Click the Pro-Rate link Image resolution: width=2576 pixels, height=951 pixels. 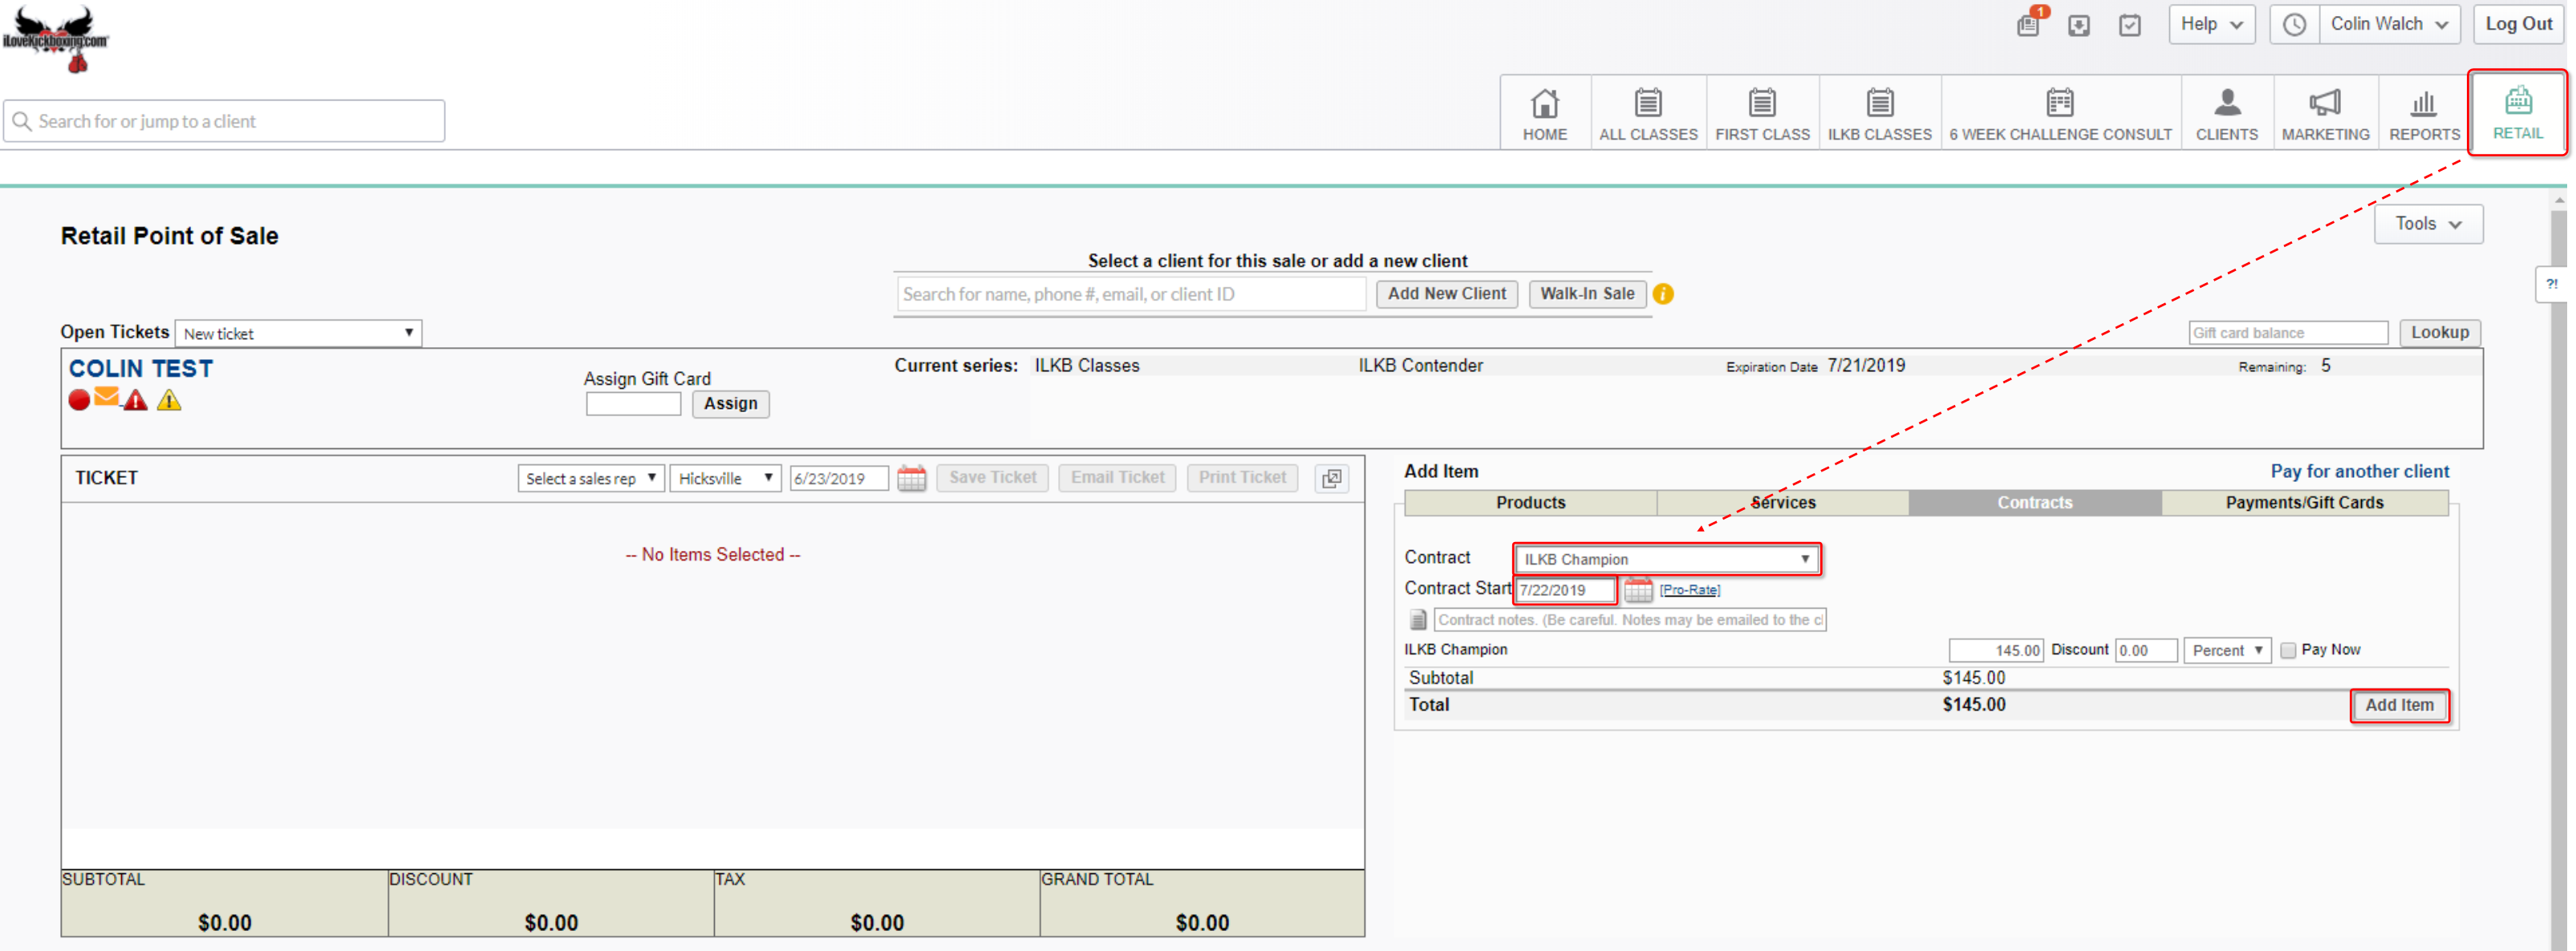click(x=1689, y=590)
